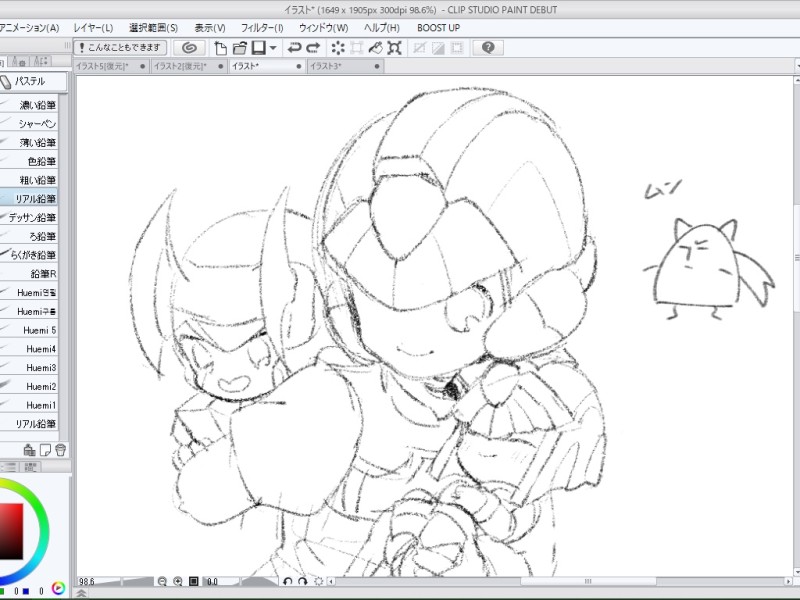
Task: Click the Show Selection Border toolbar icon
Action: (x=457, y=48)
